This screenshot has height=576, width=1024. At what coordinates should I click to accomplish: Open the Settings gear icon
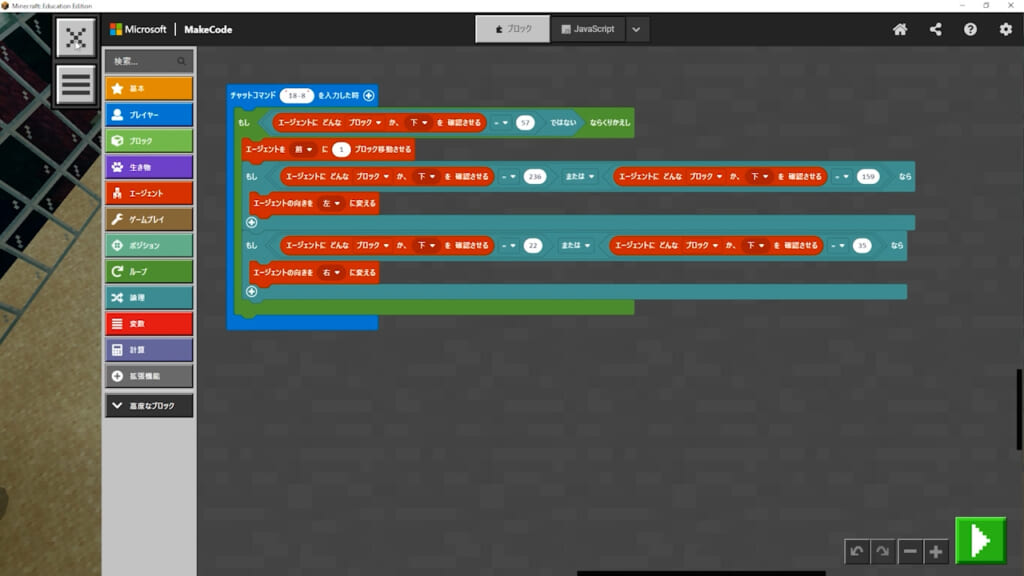(x=1005, y=29)
